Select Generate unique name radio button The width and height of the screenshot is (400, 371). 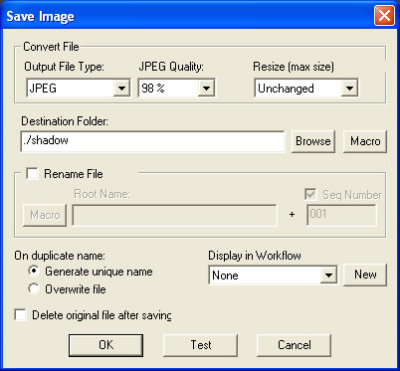33,271
